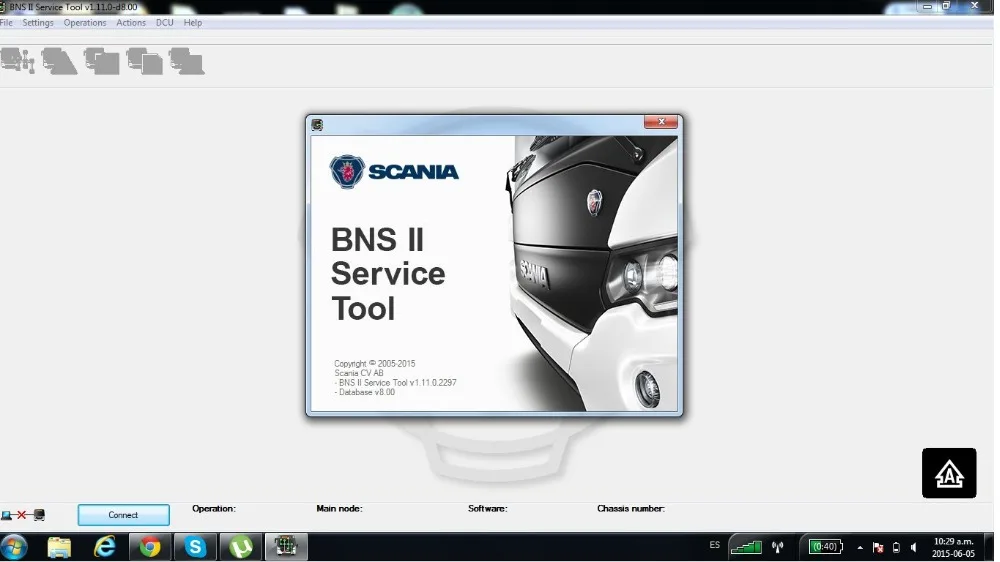Image resolution: width=1000 pixels, height=562 pixels.
Task: Minimize the BNS II Service Tool window
Action: pos(927,6)
